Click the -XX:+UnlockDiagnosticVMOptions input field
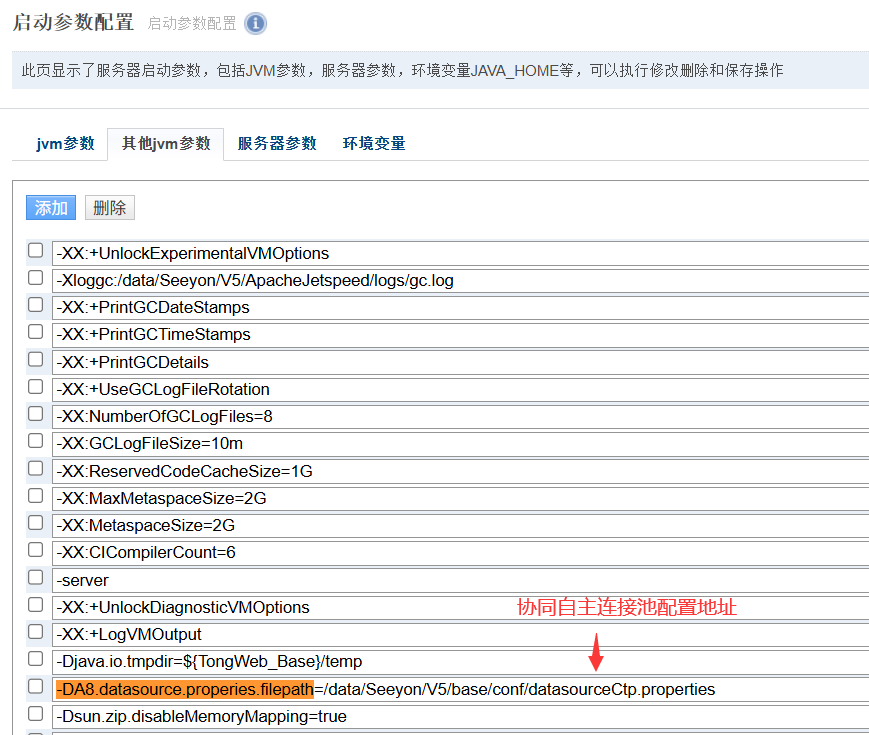Image resolution: width=869 pixels, height=735 pixels. pyautogui.click(x=461, y=608)
